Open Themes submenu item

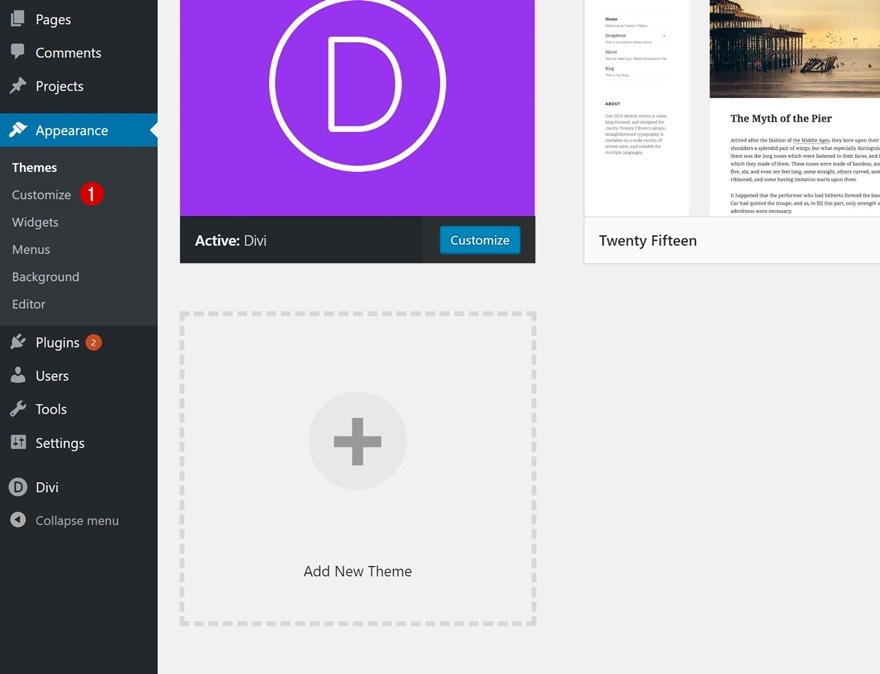(x=34, y=167)
